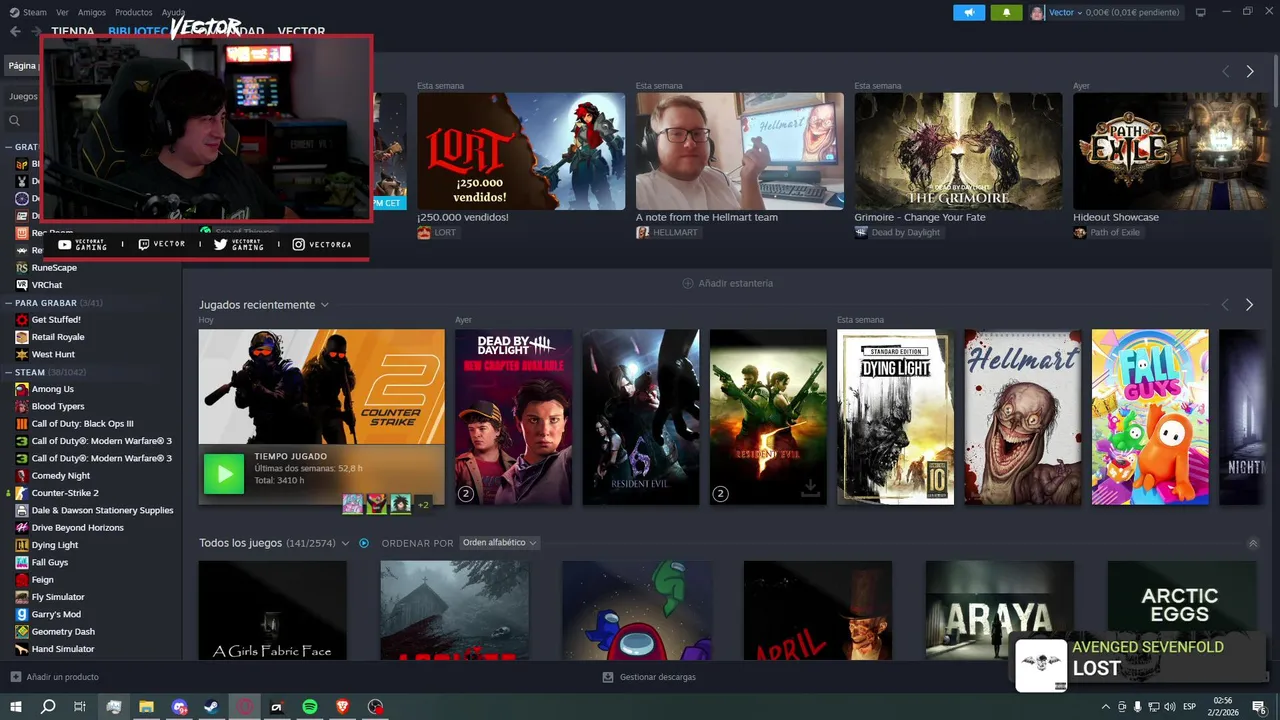
Task: Open the Grimoire - Change Your Fate card
Action: (958, 151)
